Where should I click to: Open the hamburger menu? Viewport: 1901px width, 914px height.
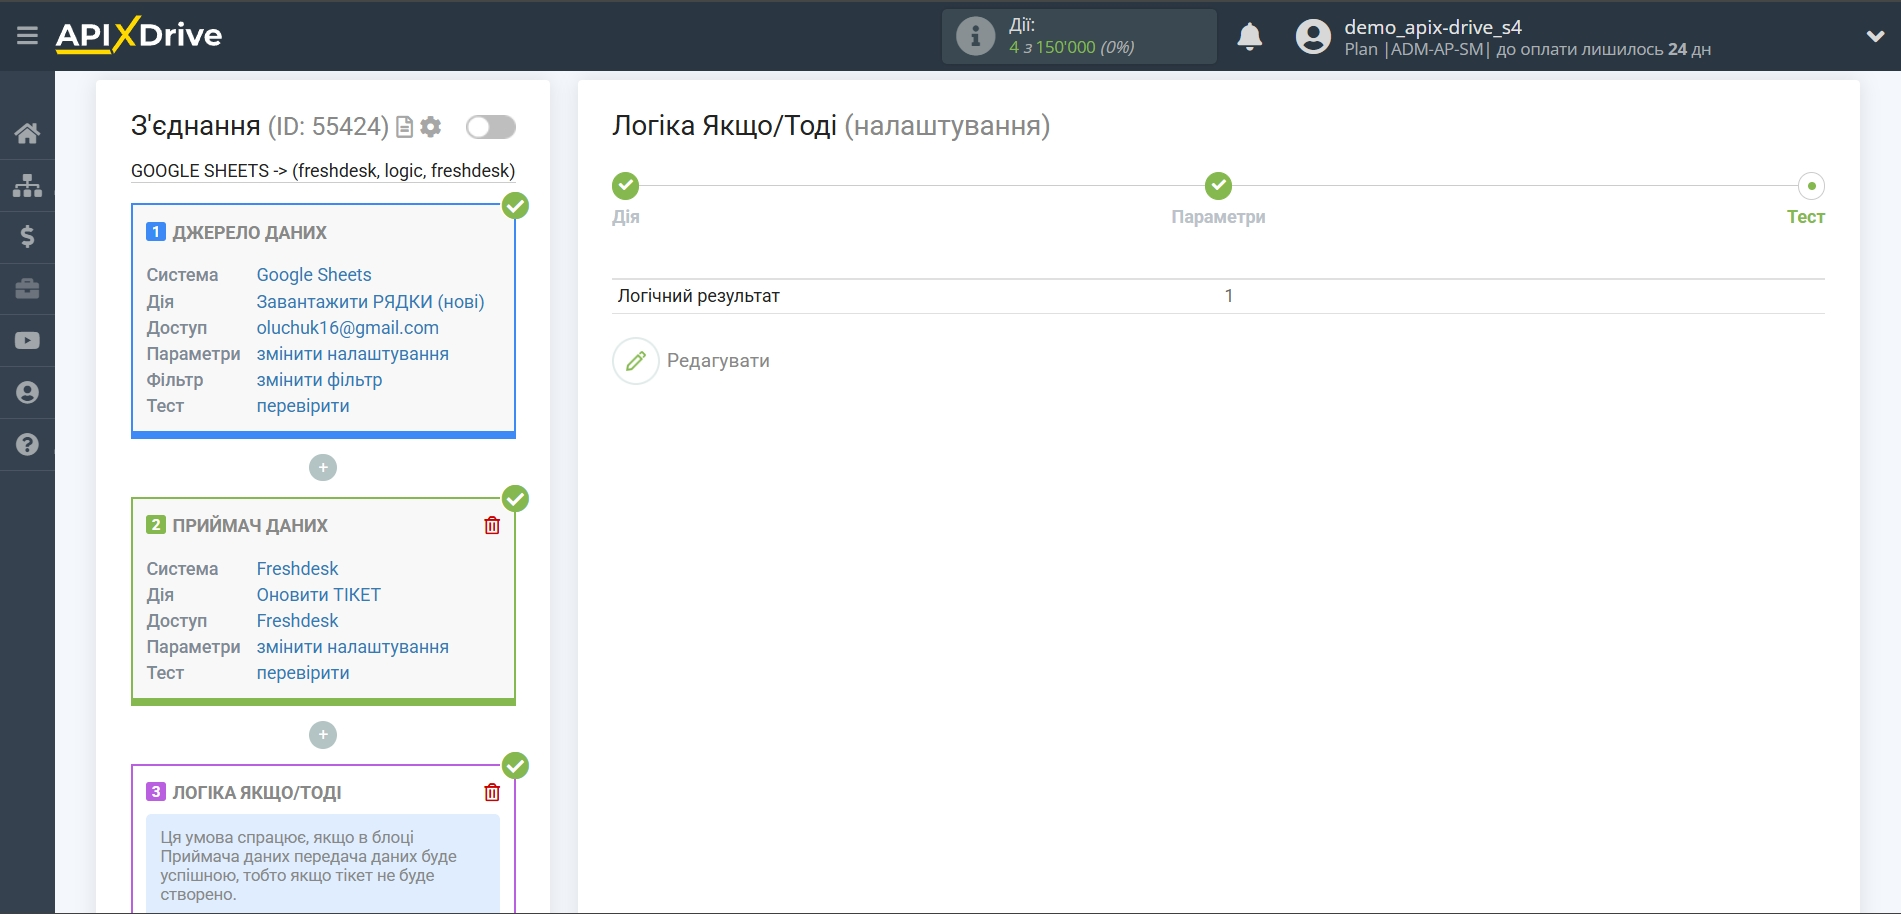coord(27,36)
